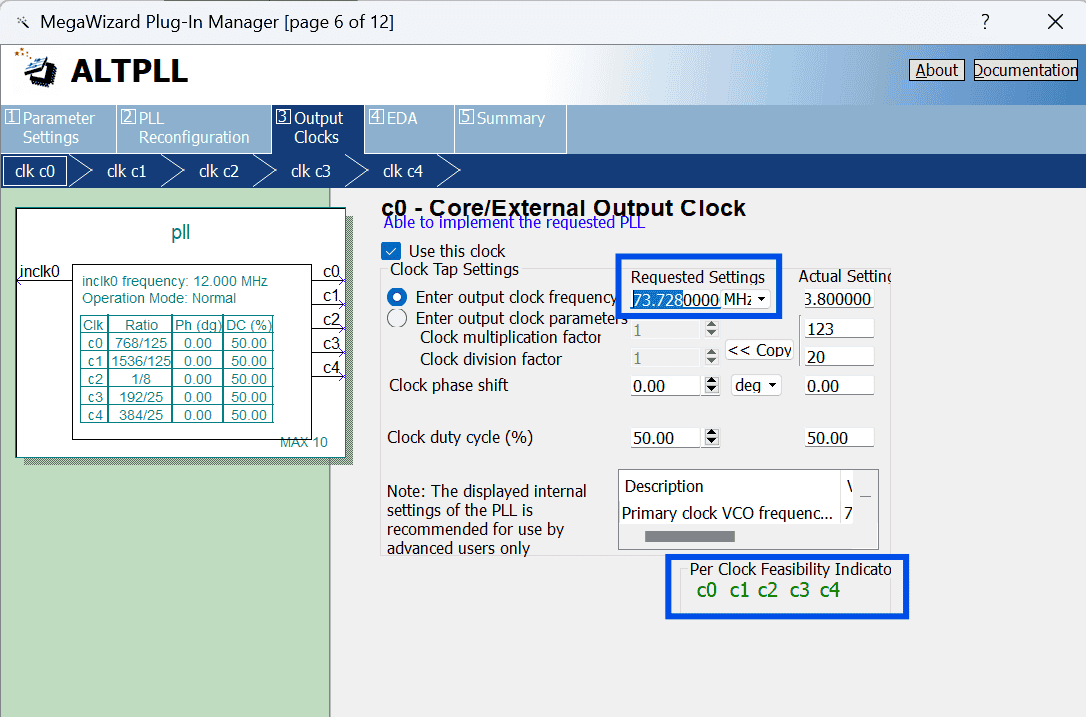Select 'Enter output clock parameters' radio button
The image size is (1086, 717).
[x=397, y=318]
